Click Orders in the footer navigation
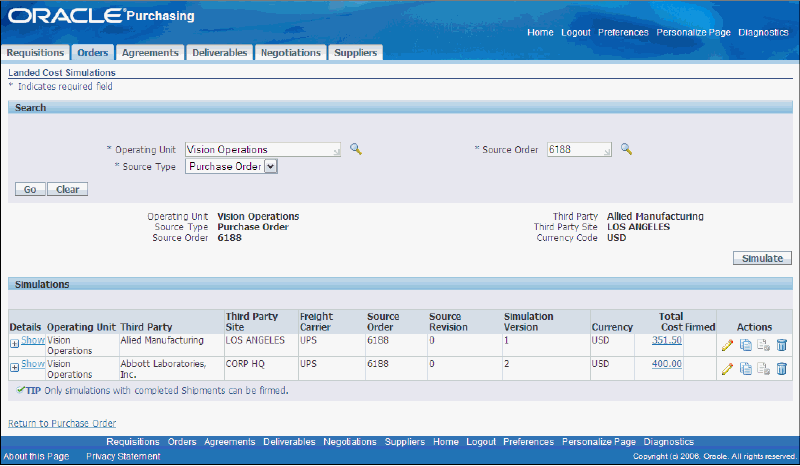This screenshot has height=466, width=800. (x=182, y=442)
